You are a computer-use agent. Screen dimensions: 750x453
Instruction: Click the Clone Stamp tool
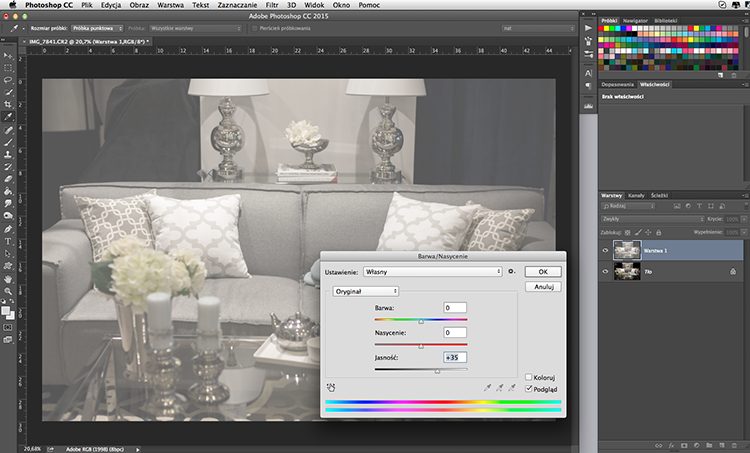coord(8,154)
